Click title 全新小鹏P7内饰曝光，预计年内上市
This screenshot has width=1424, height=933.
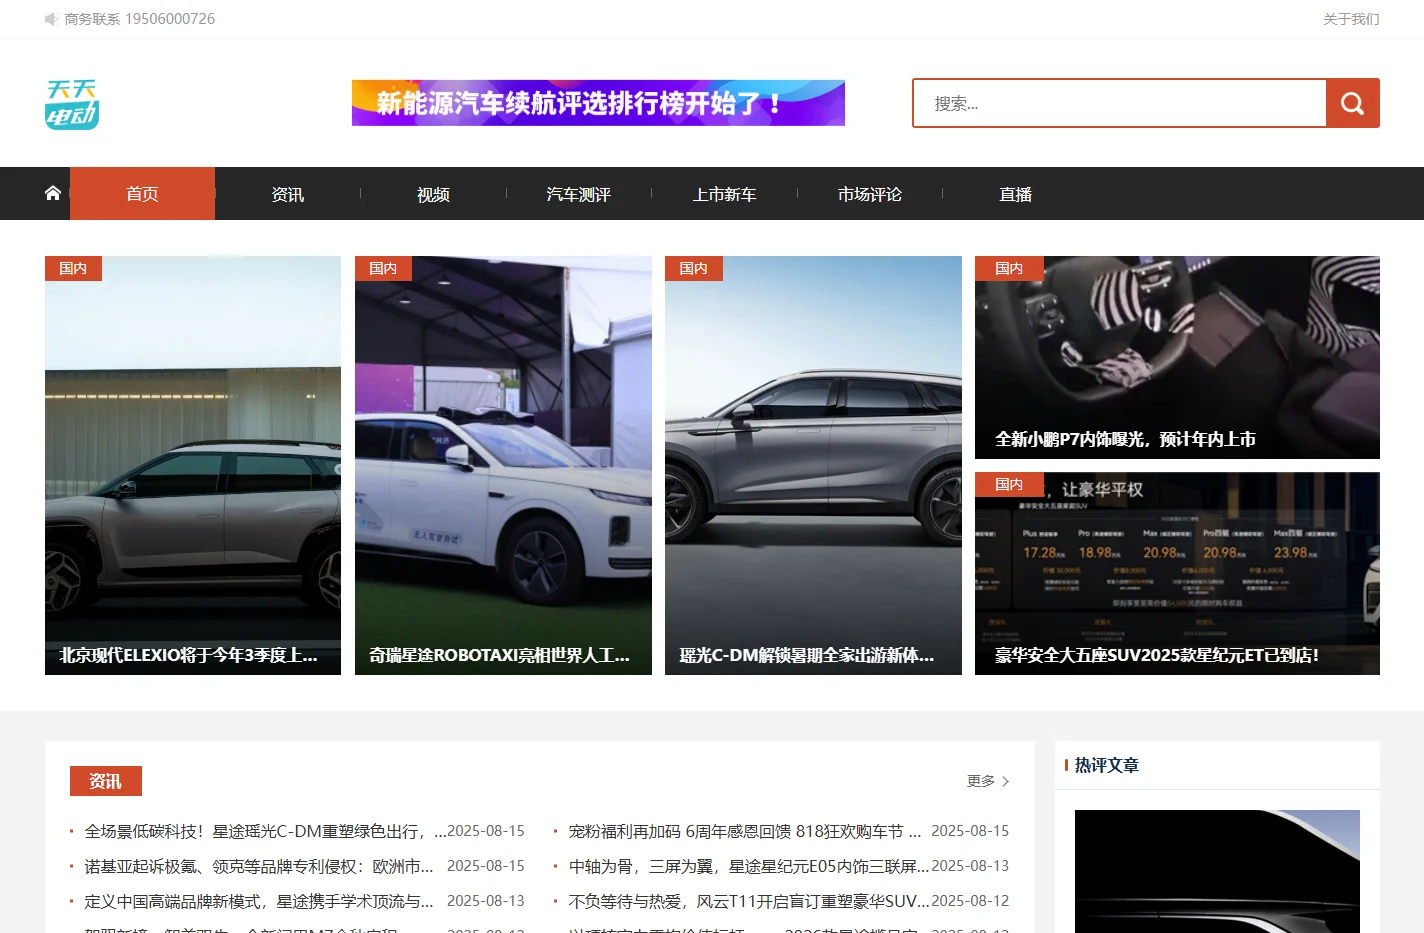tap(1125, 439)
